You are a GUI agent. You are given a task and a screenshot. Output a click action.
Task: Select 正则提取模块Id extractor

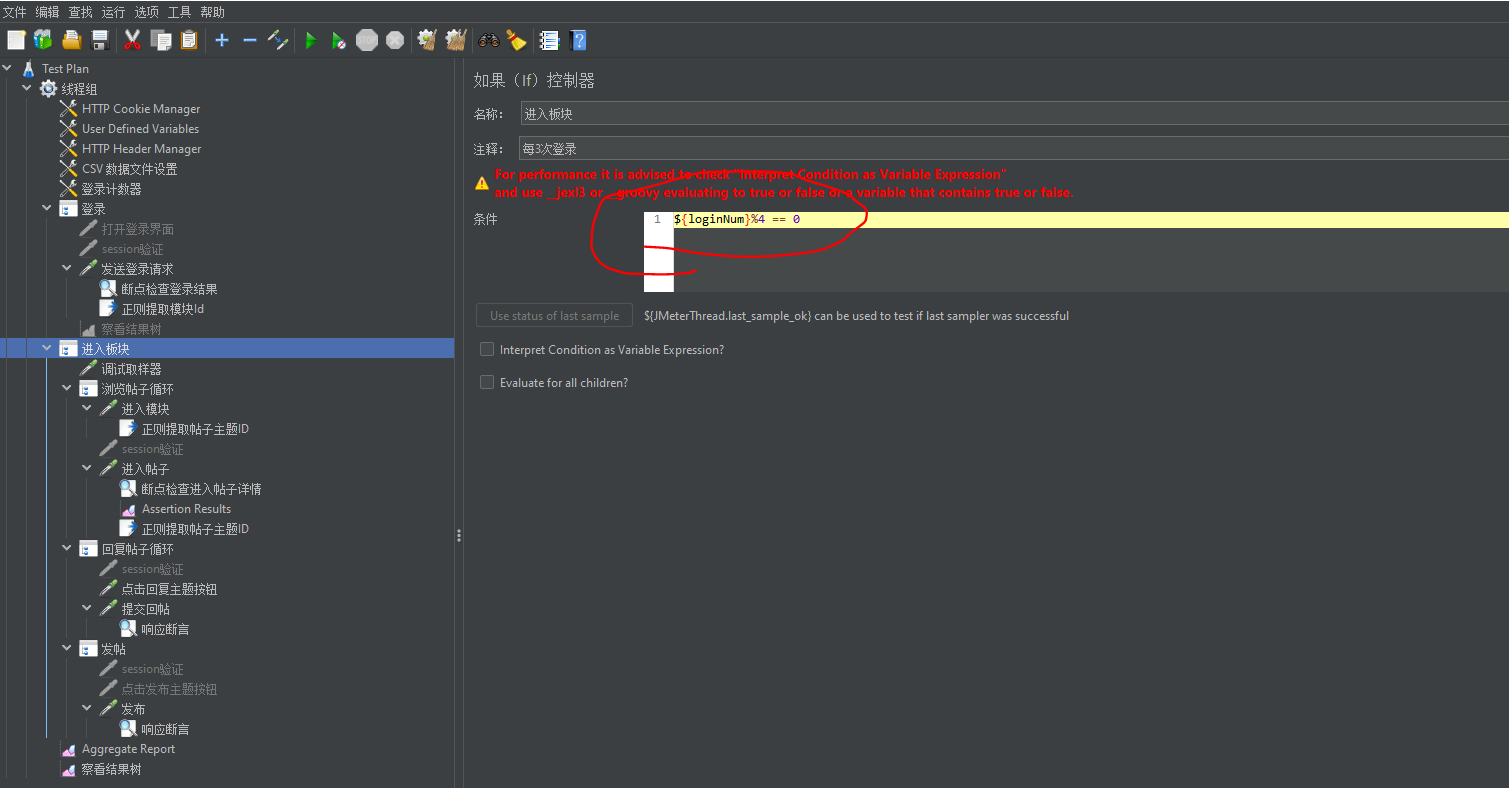pyautogui.click(x=163, y=309)
